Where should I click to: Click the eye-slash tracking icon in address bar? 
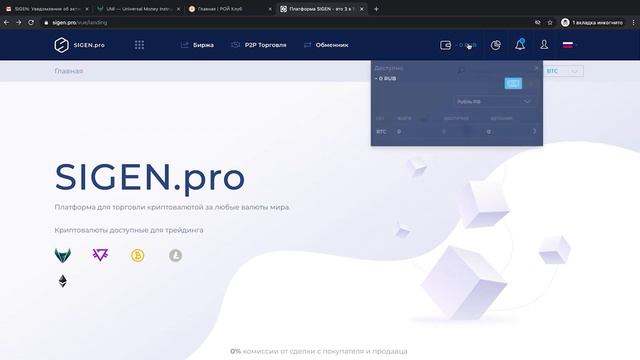point(538,22)
